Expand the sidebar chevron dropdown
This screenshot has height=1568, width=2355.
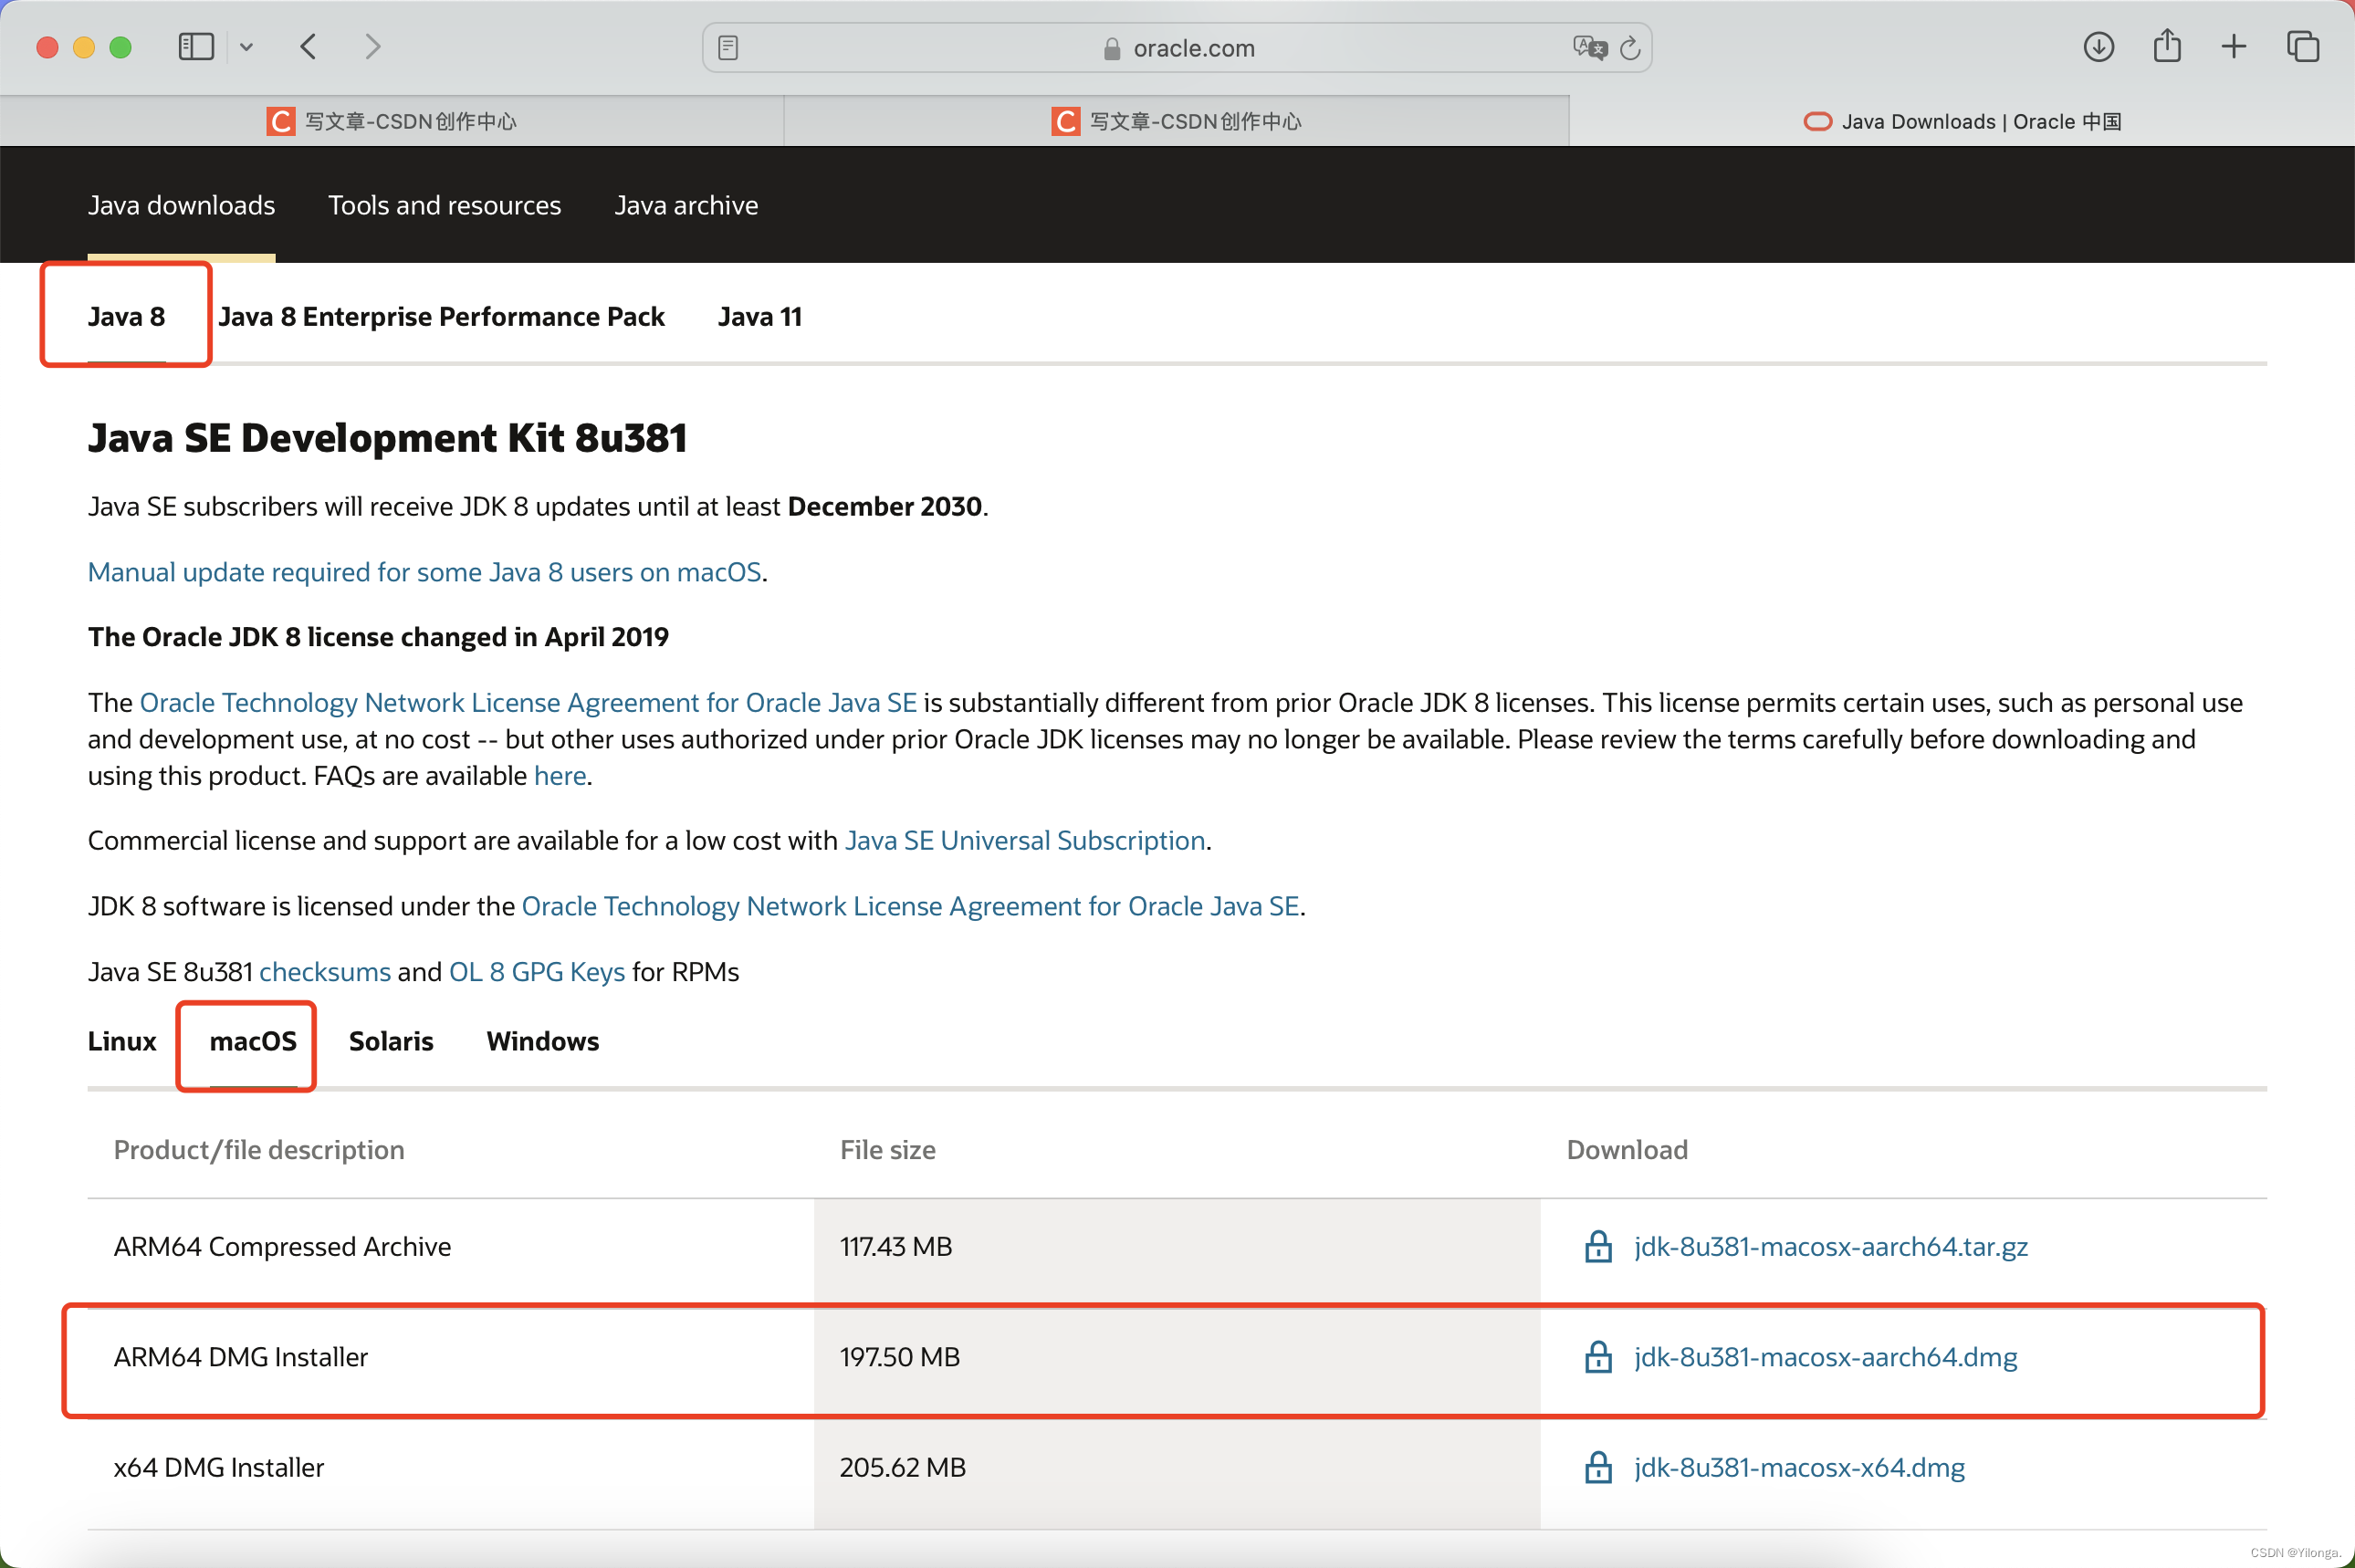246,47
